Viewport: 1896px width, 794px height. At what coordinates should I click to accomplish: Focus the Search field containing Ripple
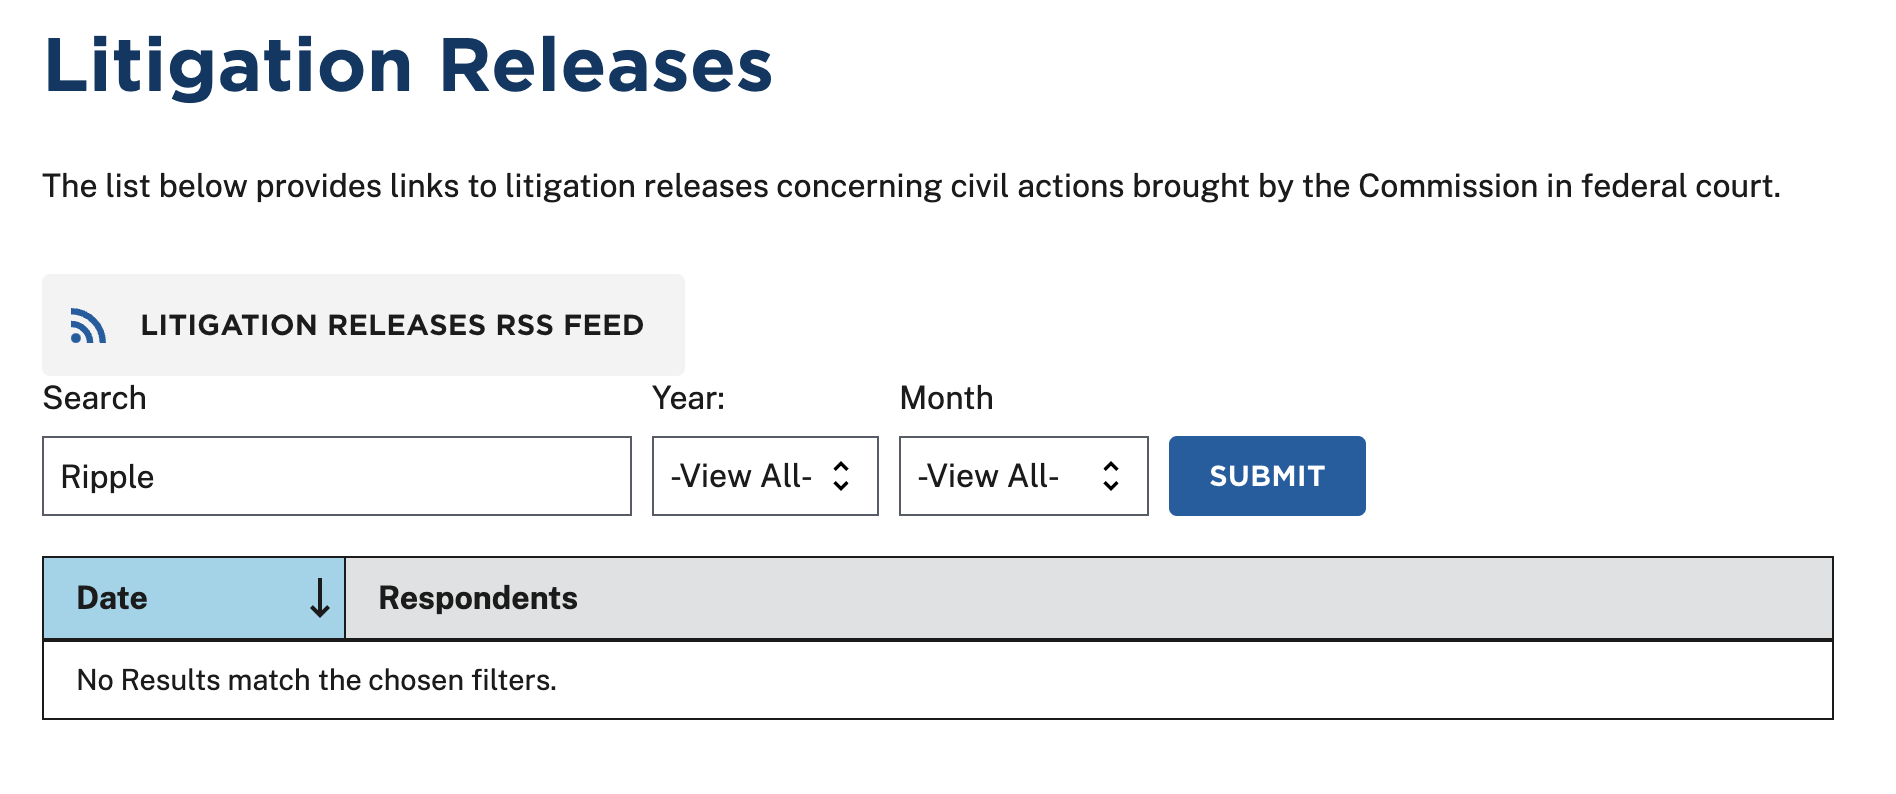click(337, 476)
